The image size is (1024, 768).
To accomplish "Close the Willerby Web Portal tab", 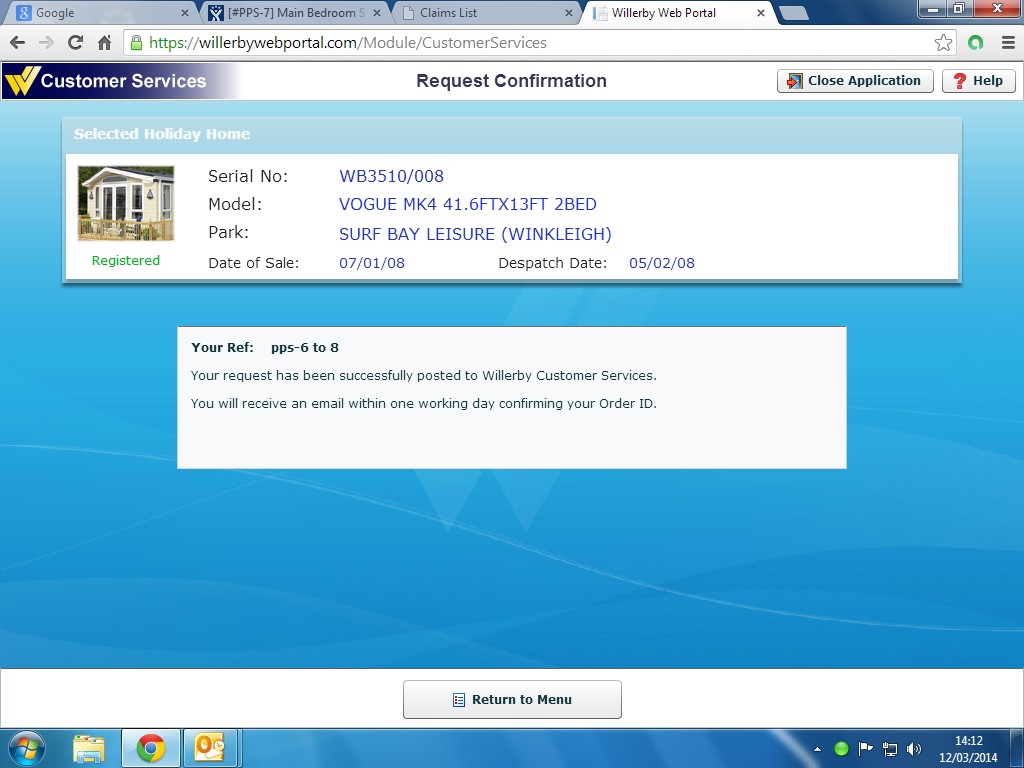I will [x=761, y=13].
